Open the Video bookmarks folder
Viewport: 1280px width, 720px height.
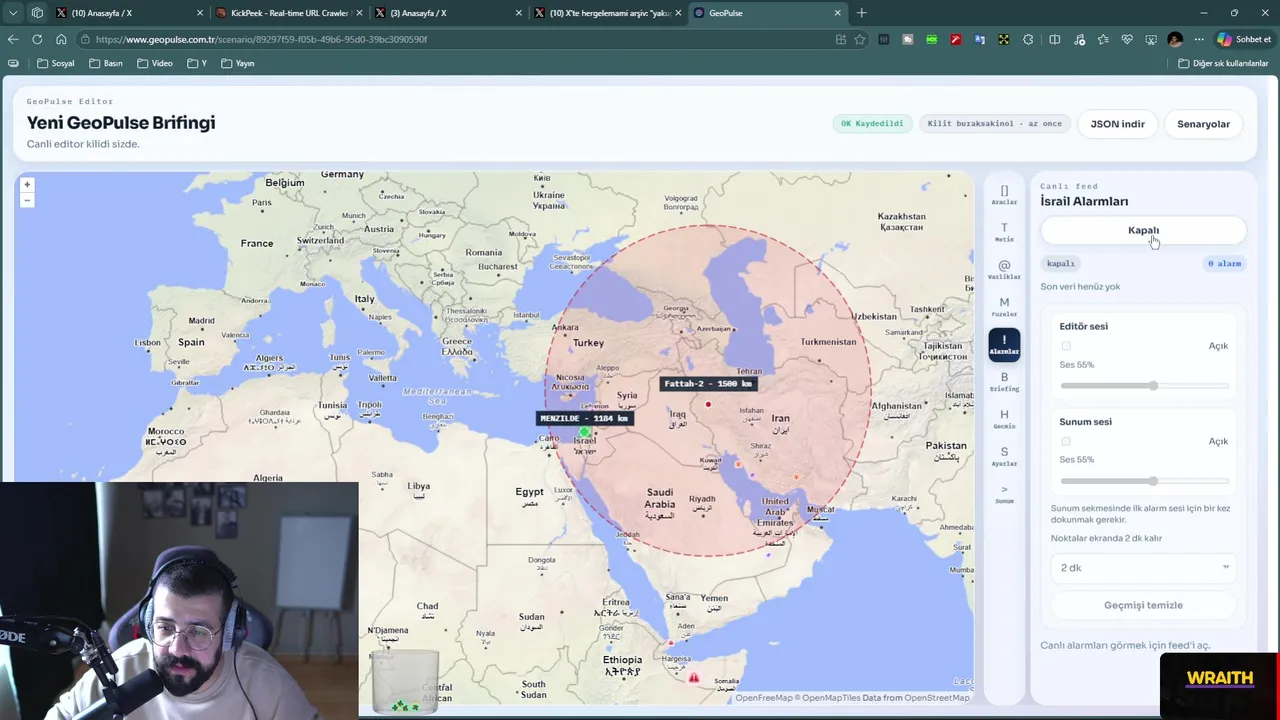coord(155,63)
